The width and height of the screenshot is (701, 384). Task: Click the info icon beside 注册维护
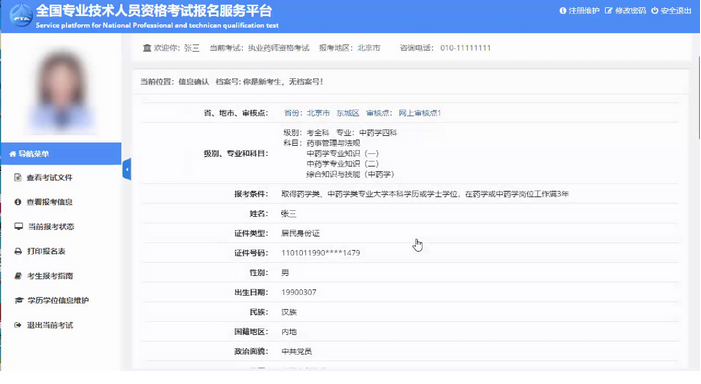(563, 11)
